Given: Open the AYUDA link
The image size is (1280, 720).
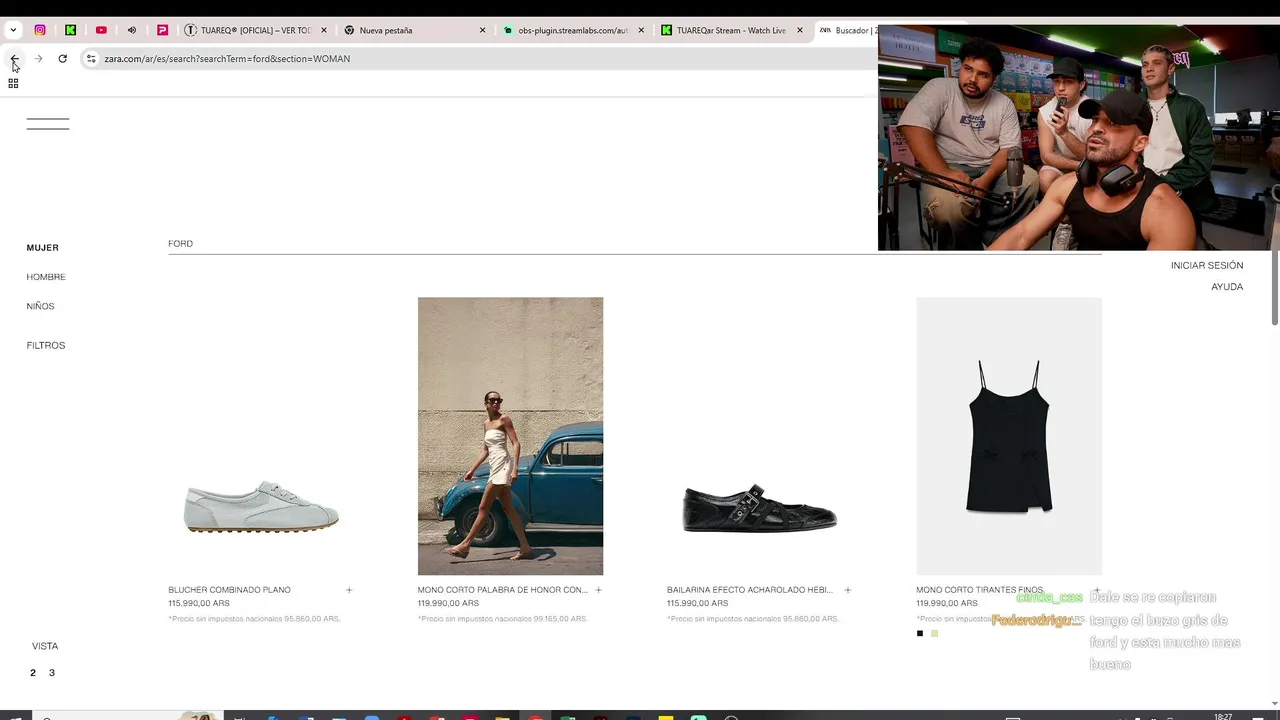Looking at the screenshot, I should [x=1227, y=287].
